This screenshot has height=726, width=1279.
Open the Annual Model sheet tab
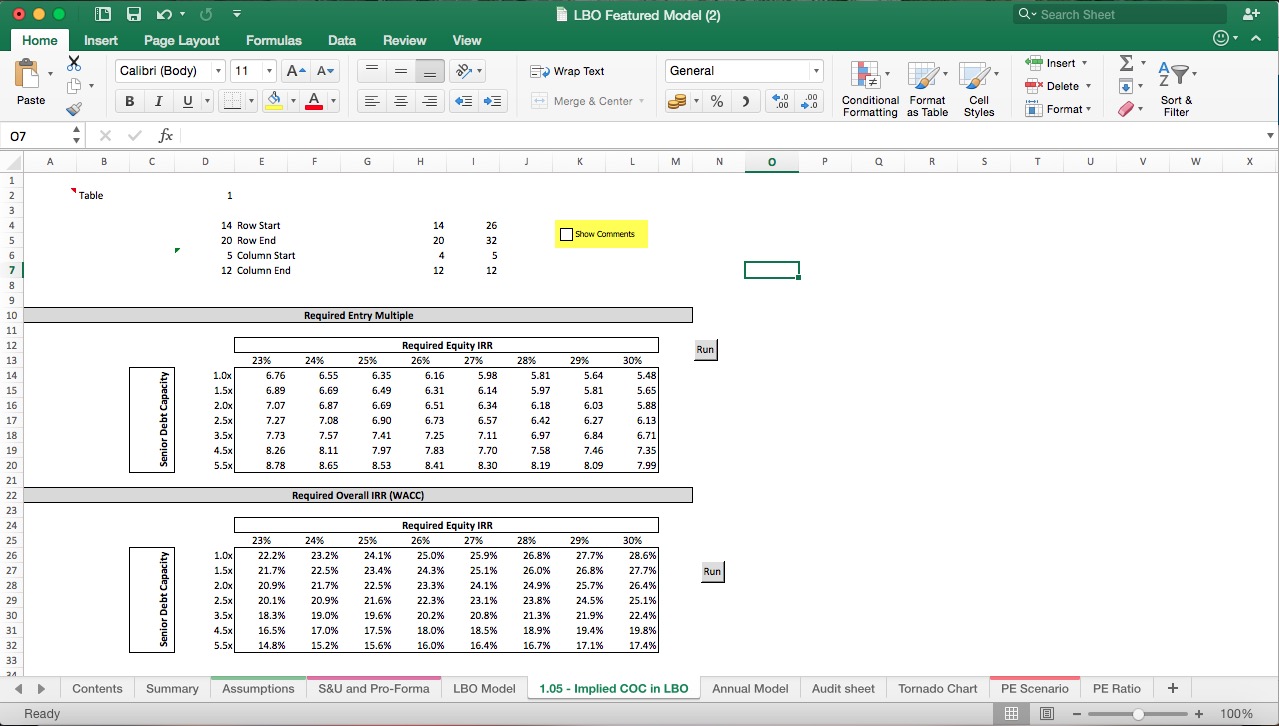[748, 688]
